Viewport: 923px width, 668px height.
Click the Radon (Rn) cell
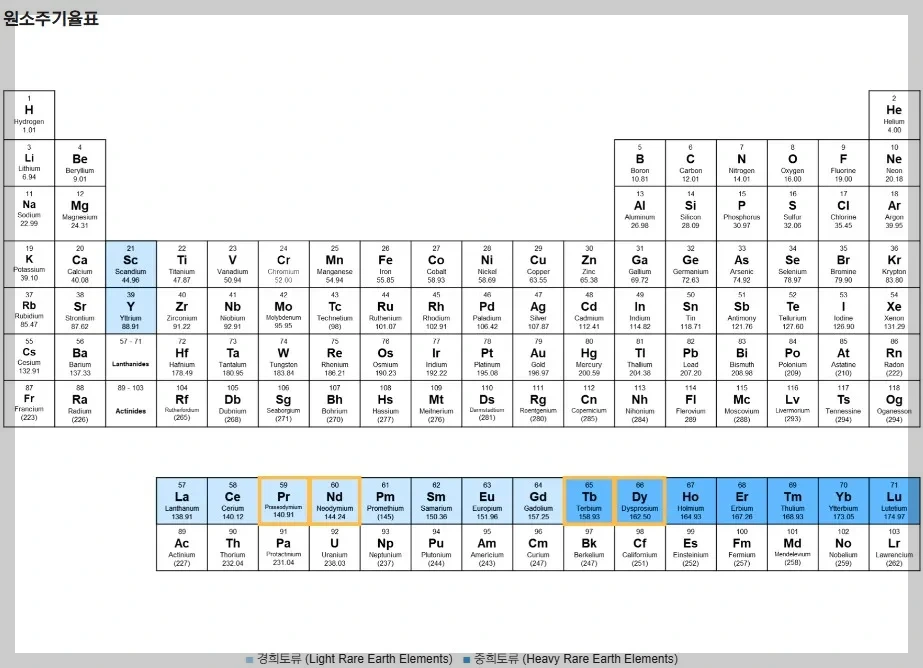894,357
